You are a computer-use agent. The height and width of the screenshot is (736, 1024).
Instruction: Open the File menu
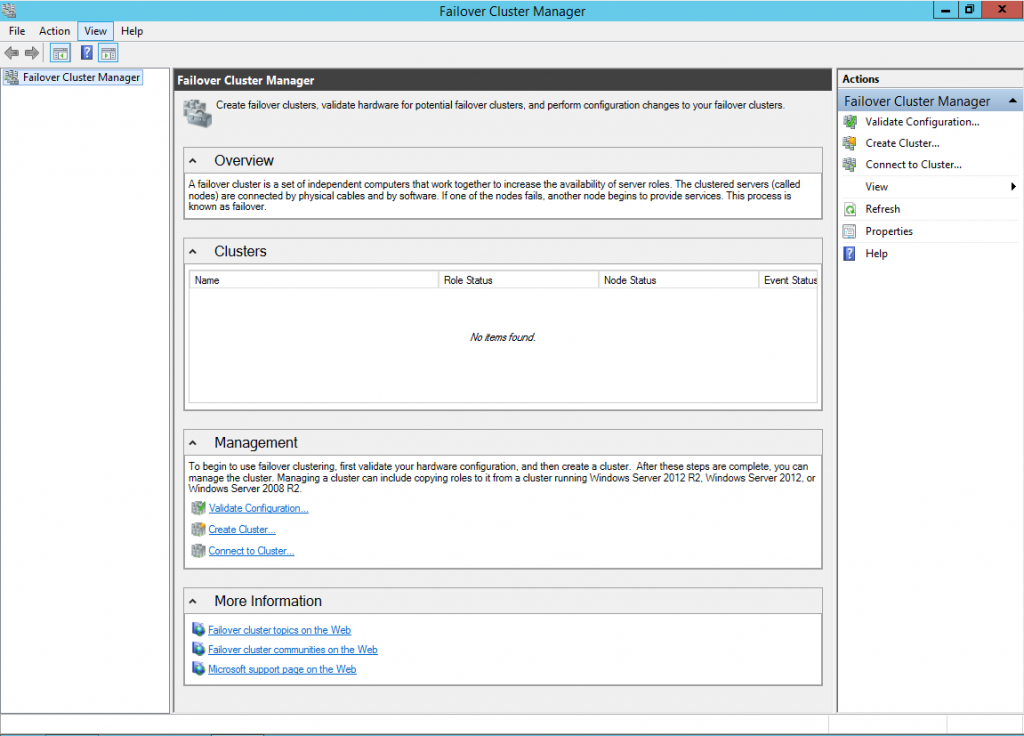pyautogui.click(x=17, y=31)
